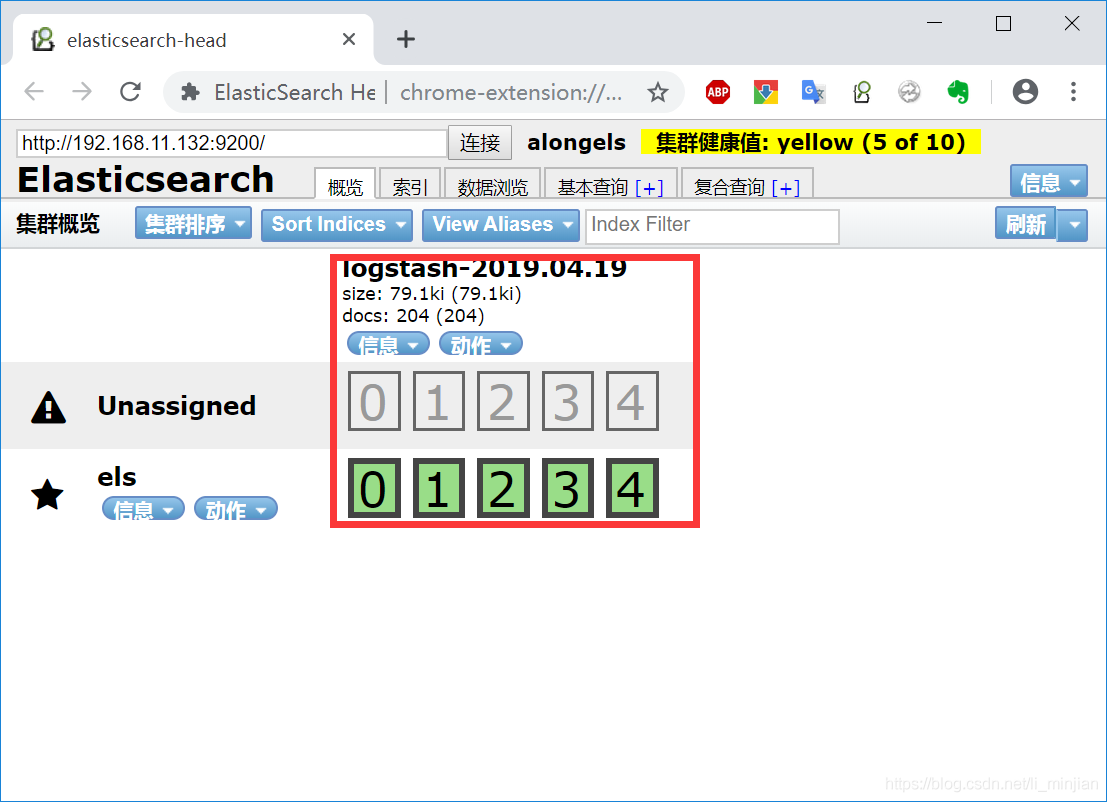1107x802 pixels.
Task: Select unassigned replica shard 0
Action: tap(374, 401)
